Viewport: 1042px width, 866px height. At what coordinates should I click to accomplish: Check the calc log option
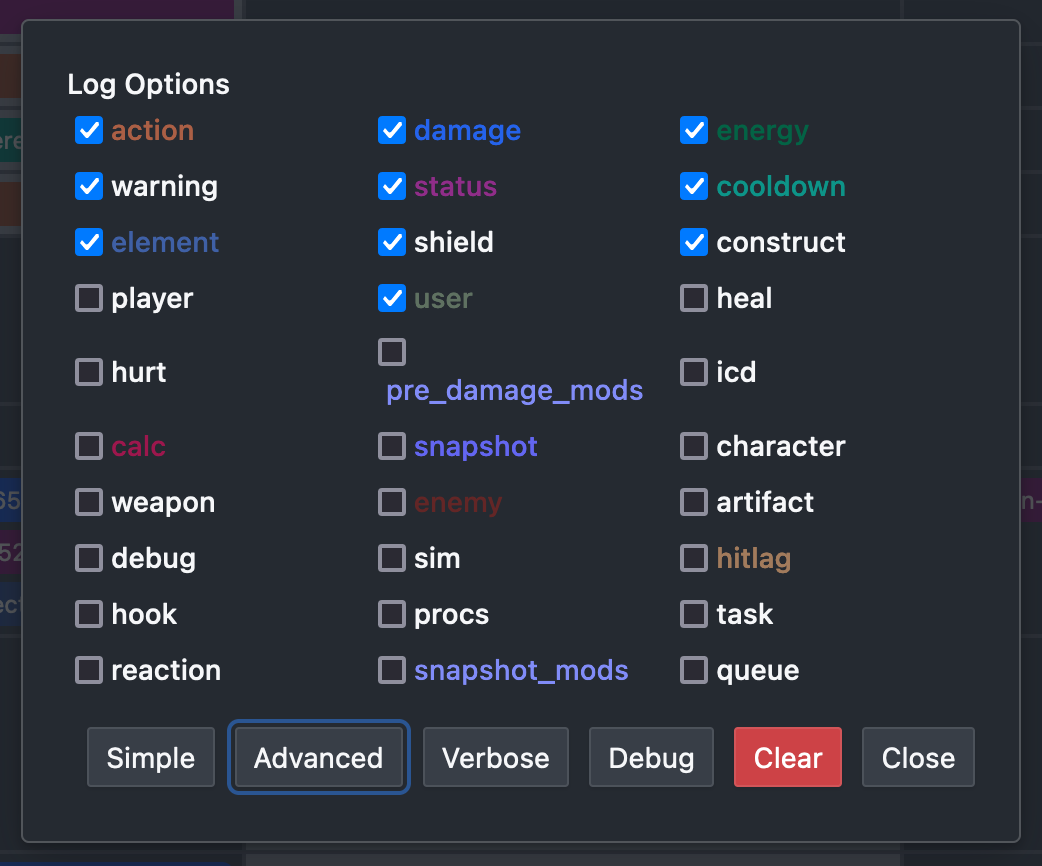pyautogui.click(x=89, y=446)
